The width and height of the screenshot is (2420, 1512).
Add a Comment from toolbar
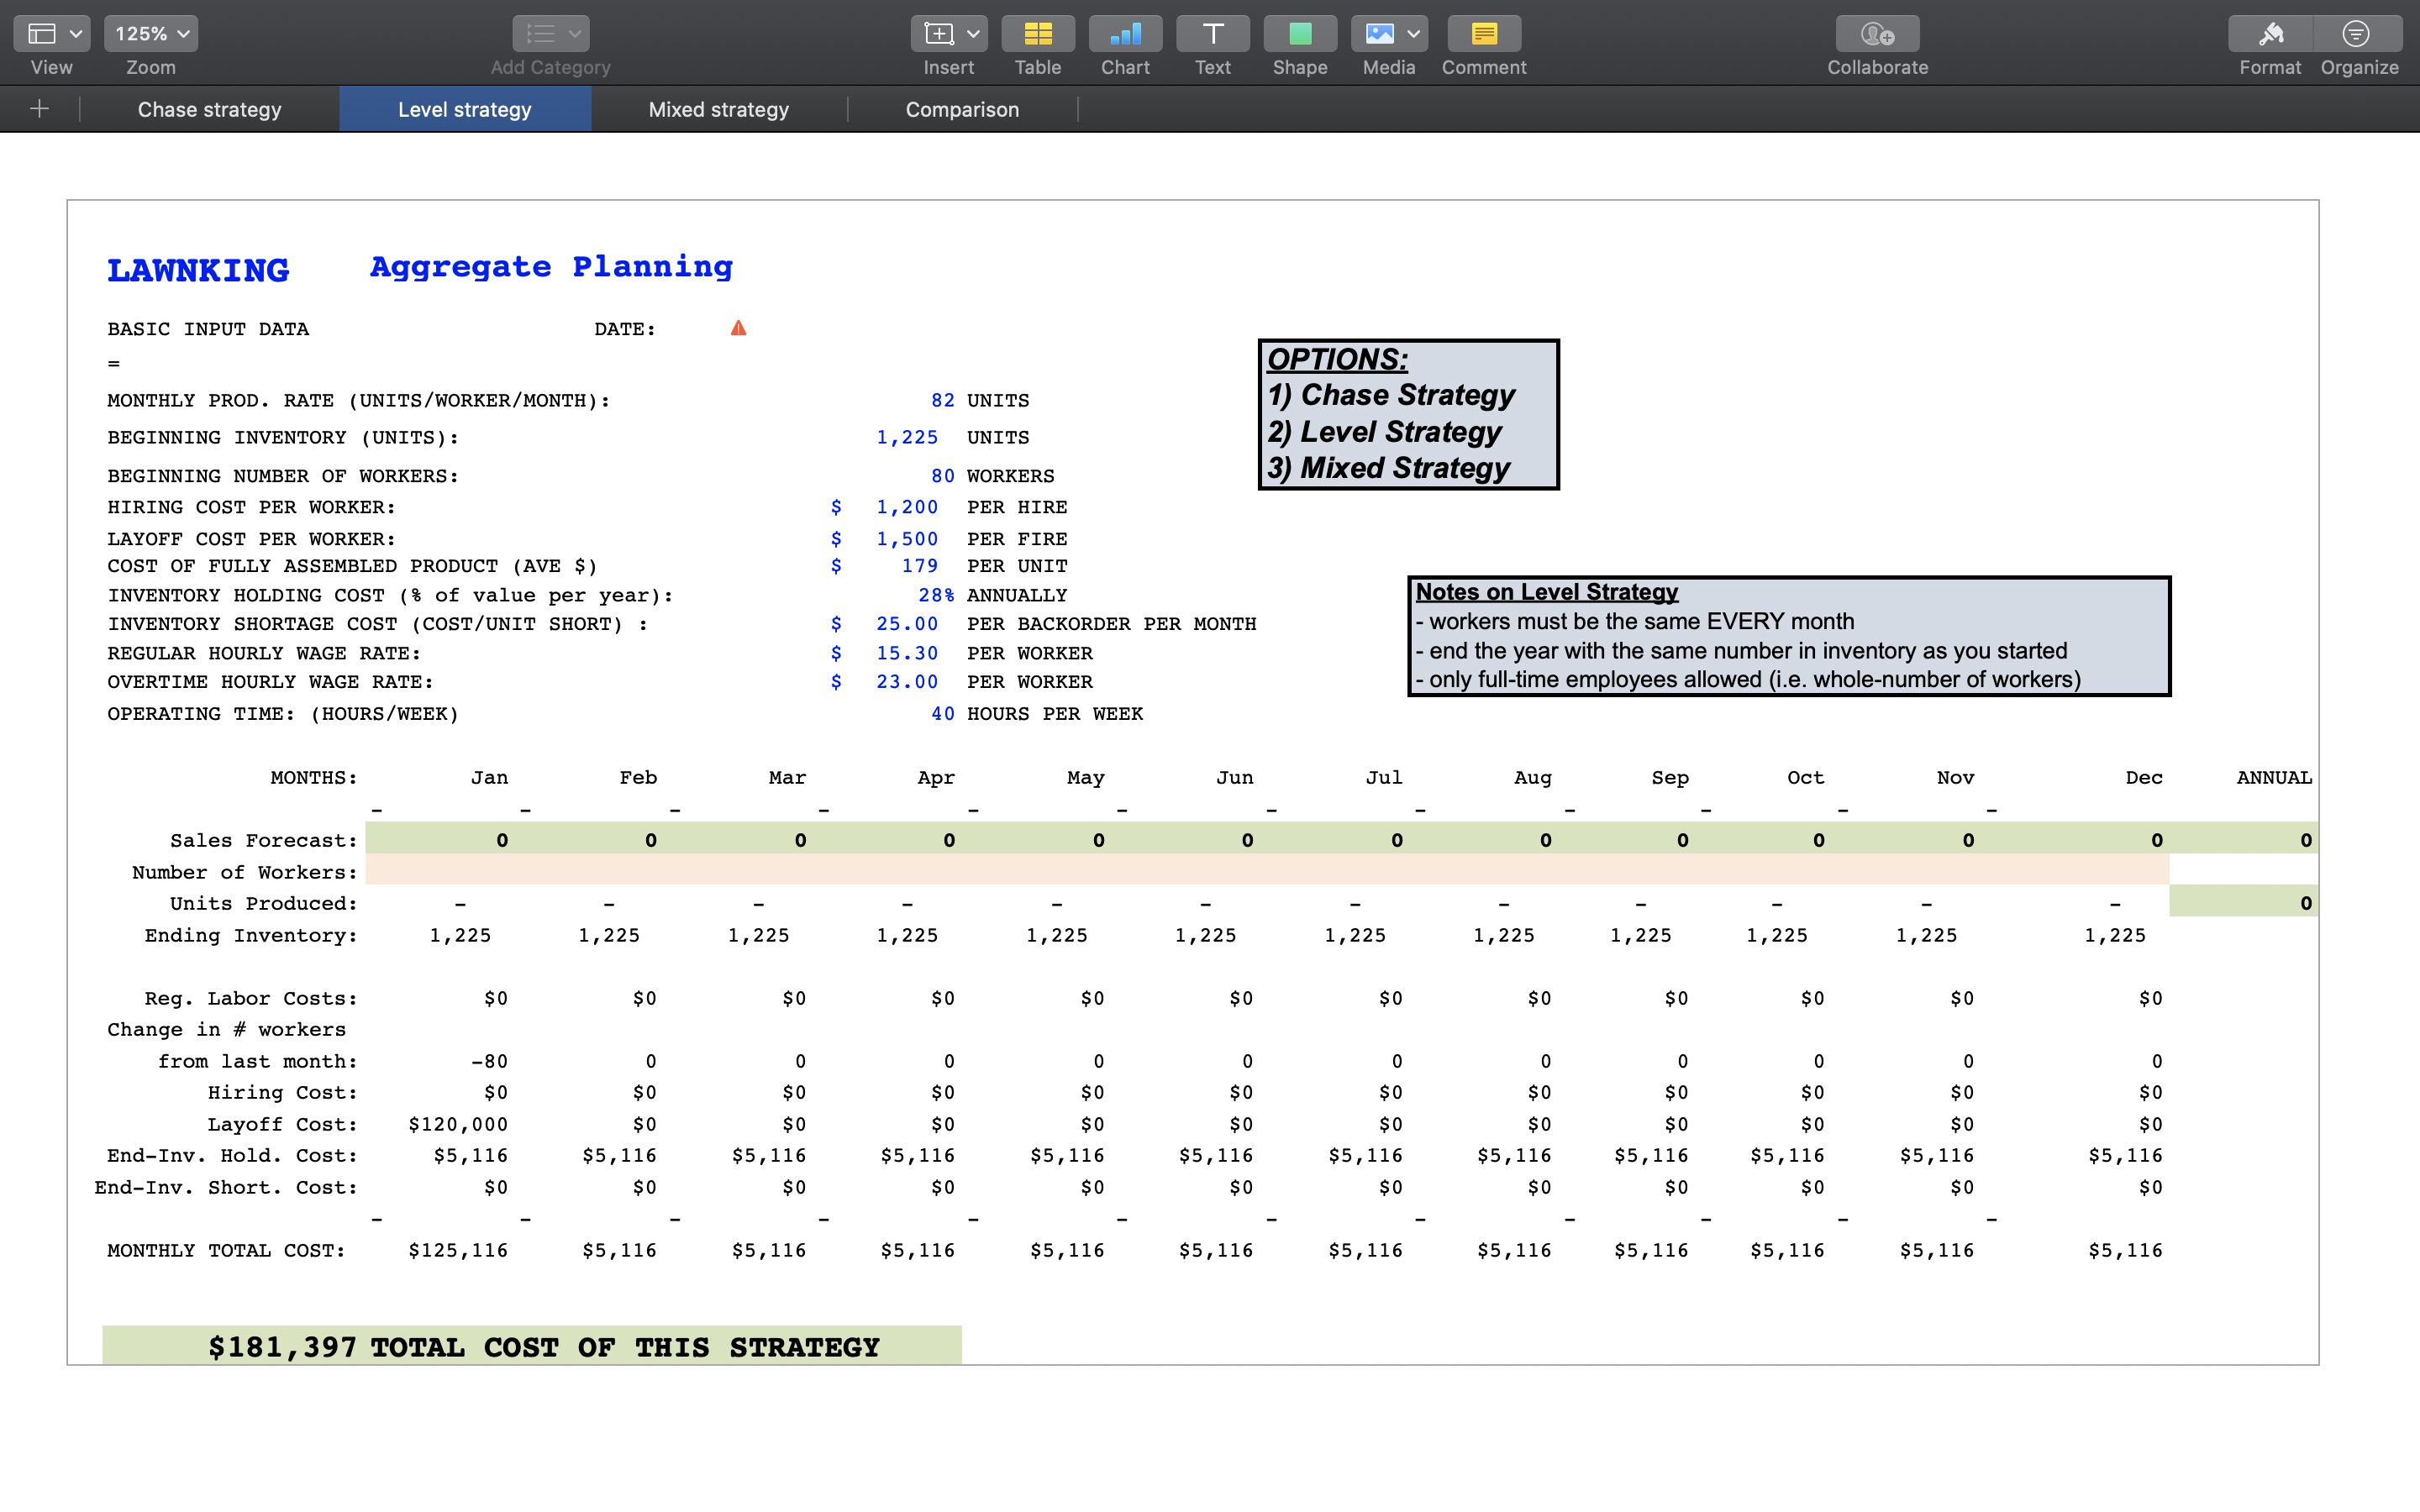(x=1483, y=34)
